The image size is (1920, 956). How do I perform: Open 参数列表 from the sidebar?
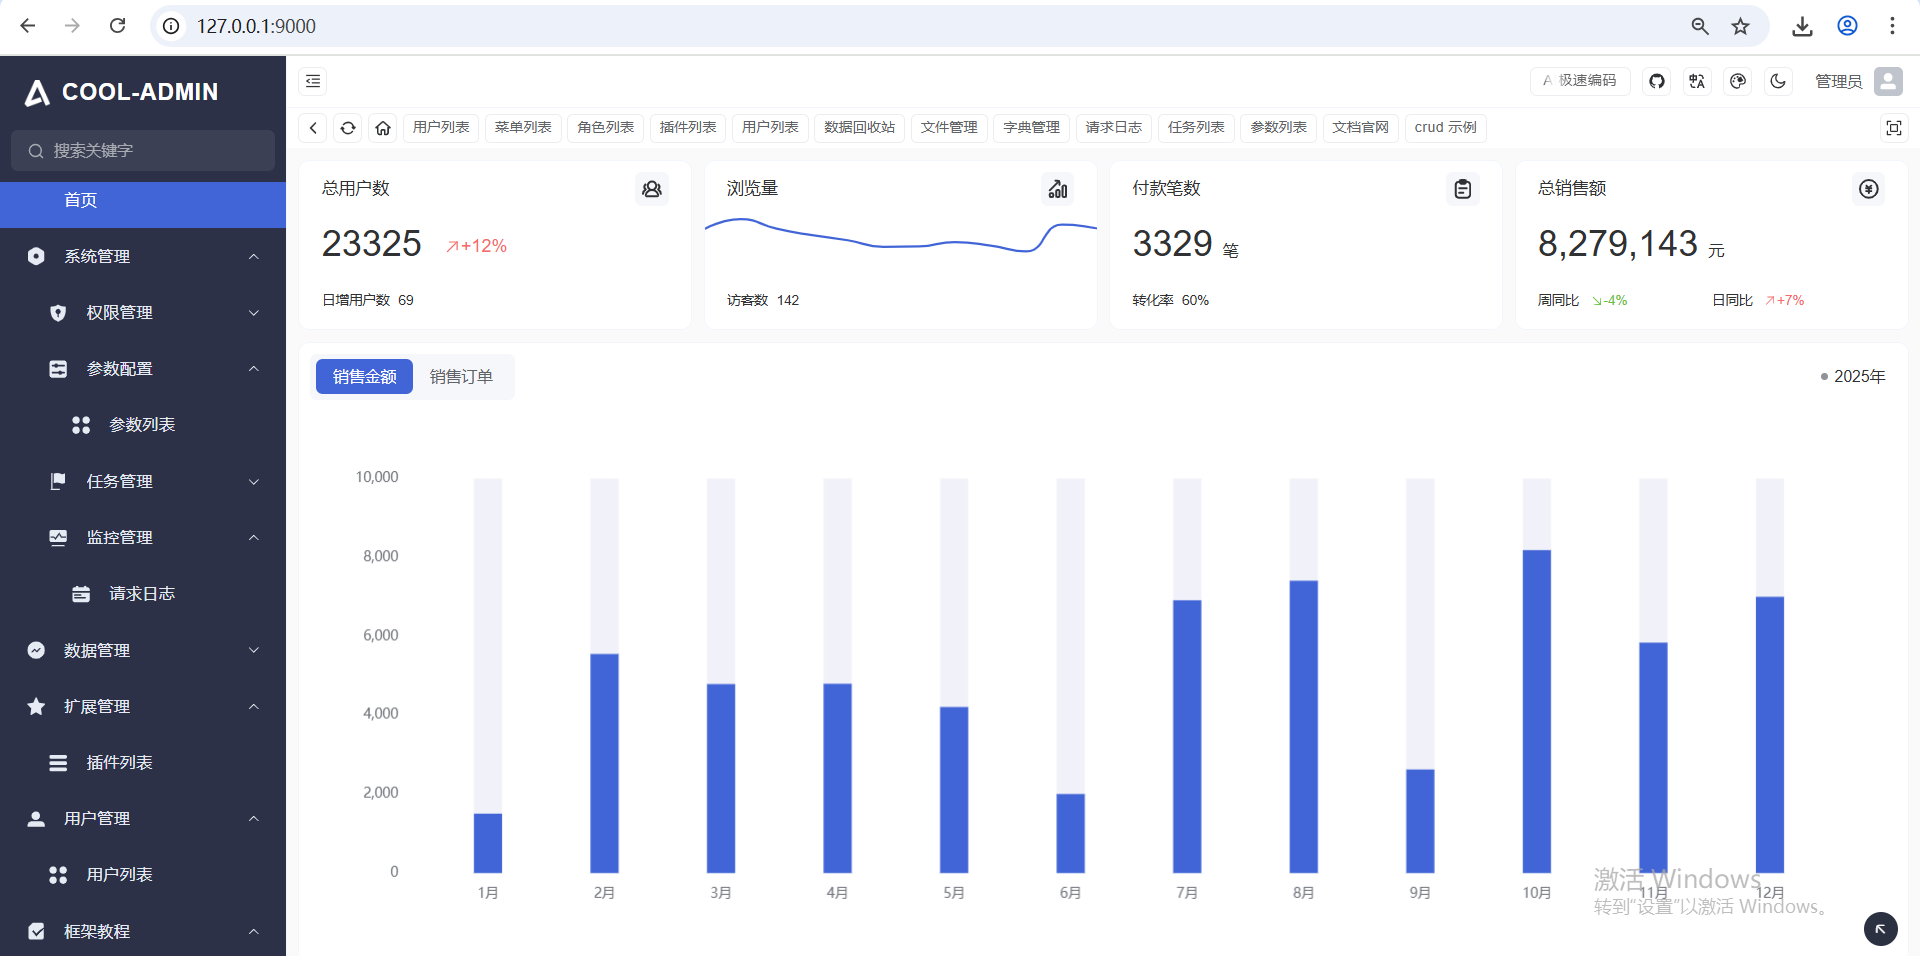point(143,424)
